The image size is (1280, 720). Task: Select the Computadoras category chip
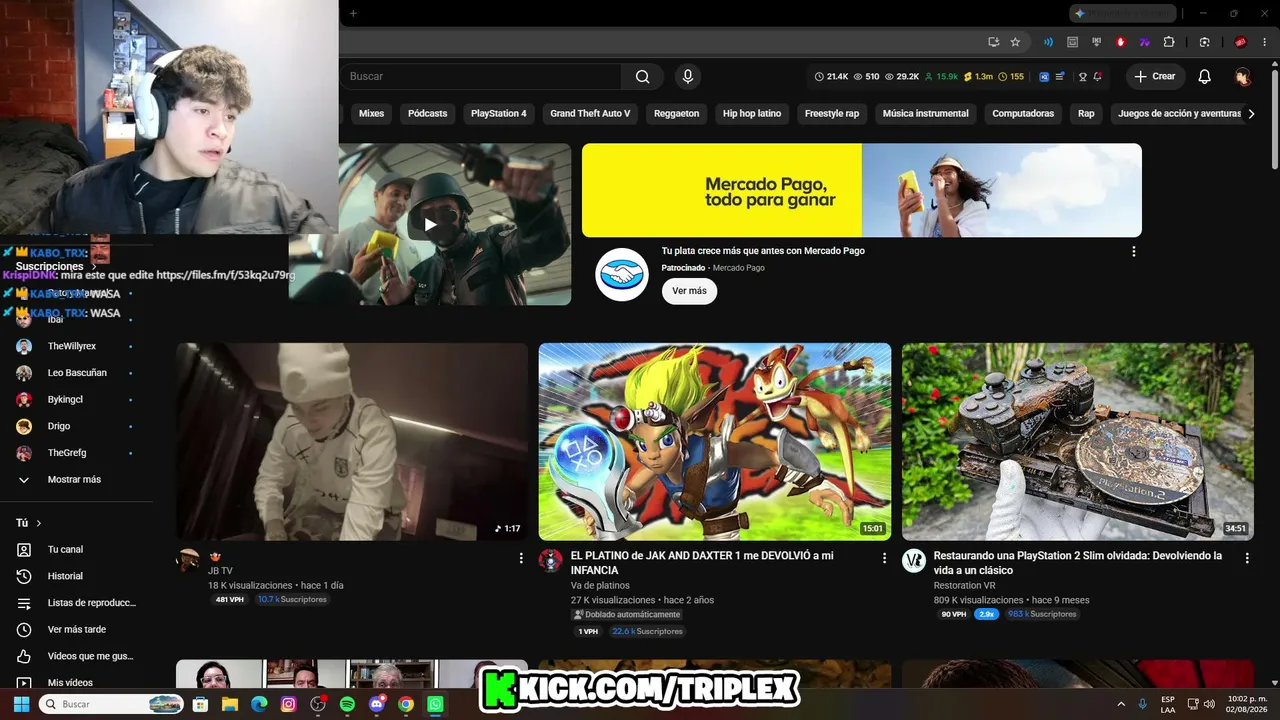pos(1023,114)
